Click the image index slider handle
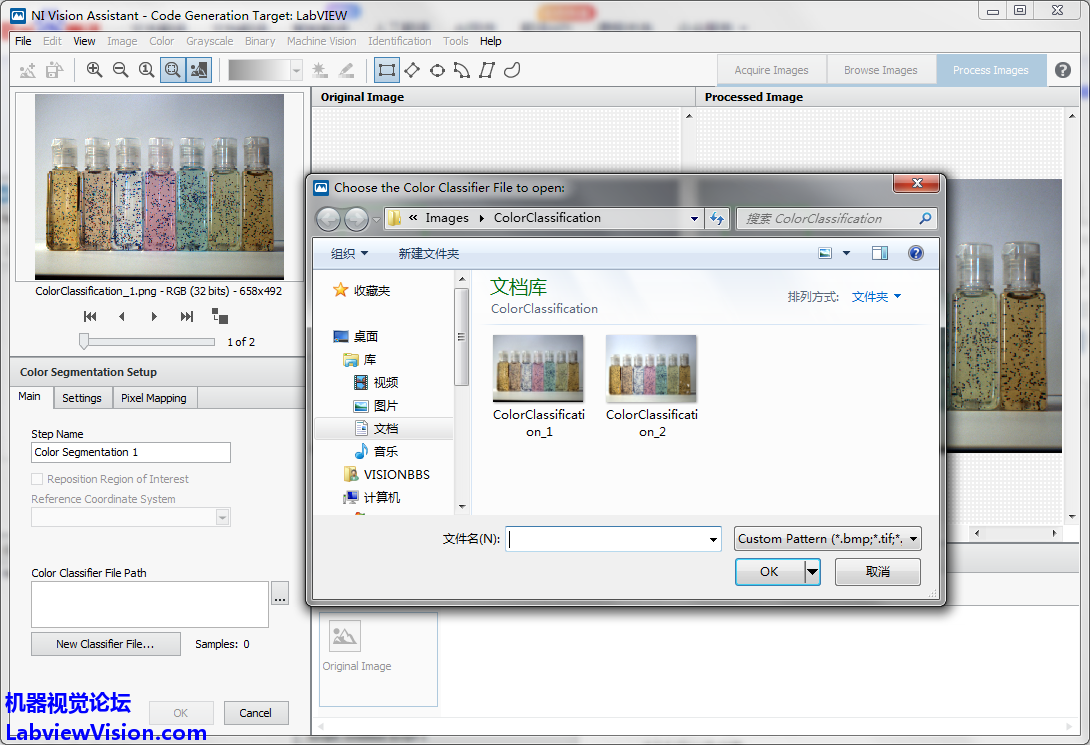The image size is (1090, 745). (85, 342)
